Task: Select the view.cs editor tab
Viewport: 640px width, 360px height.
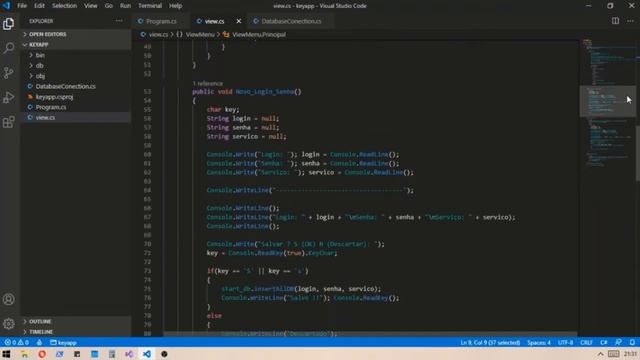Action: pos(214,21)
